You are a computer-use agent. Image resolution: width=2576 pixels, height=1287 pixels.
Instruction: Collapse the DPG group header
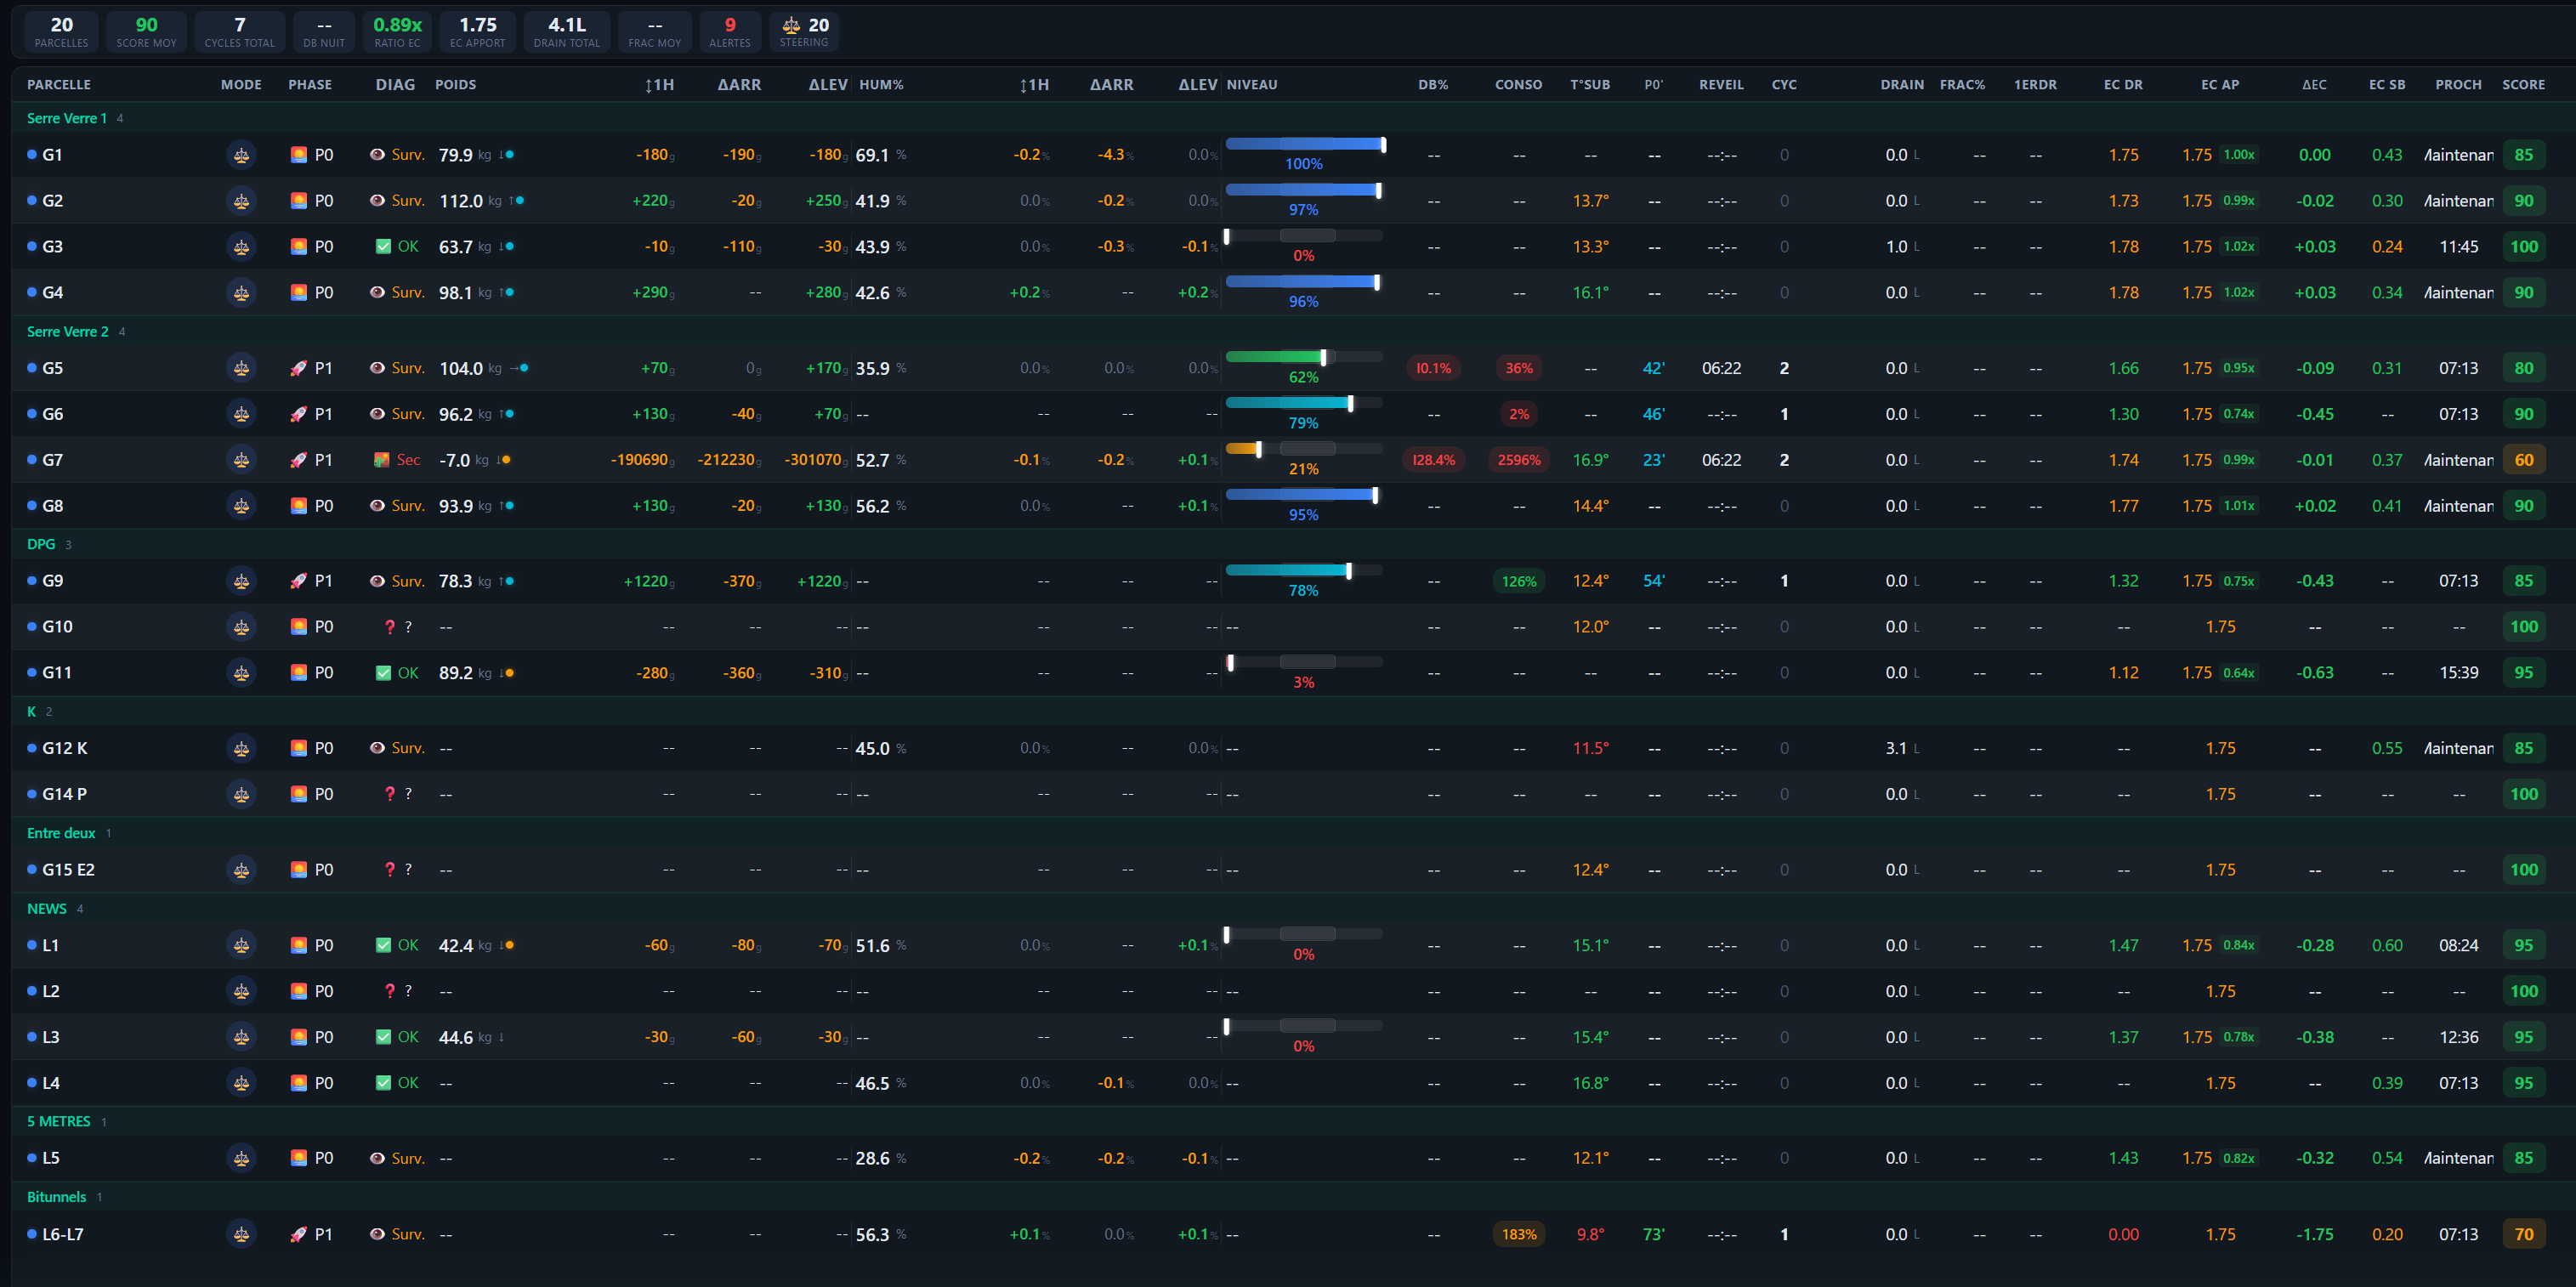pos(41,544)
